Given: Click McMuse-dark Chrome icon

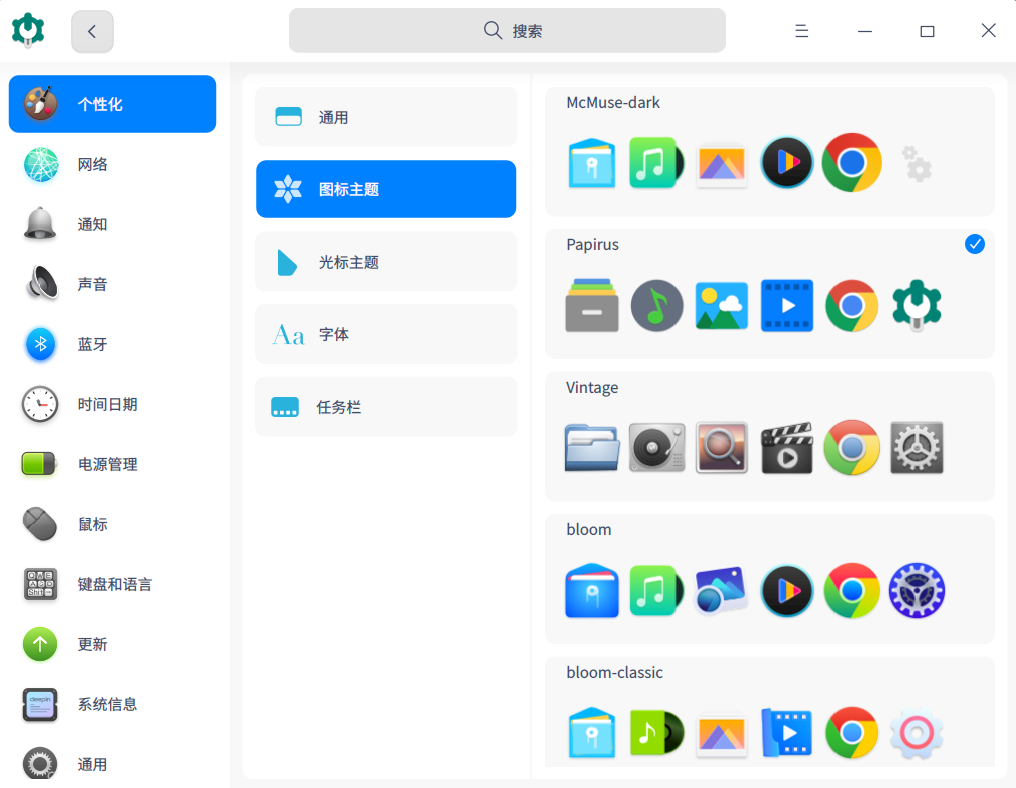Looking at the screenshot, I should click(851, 163).
